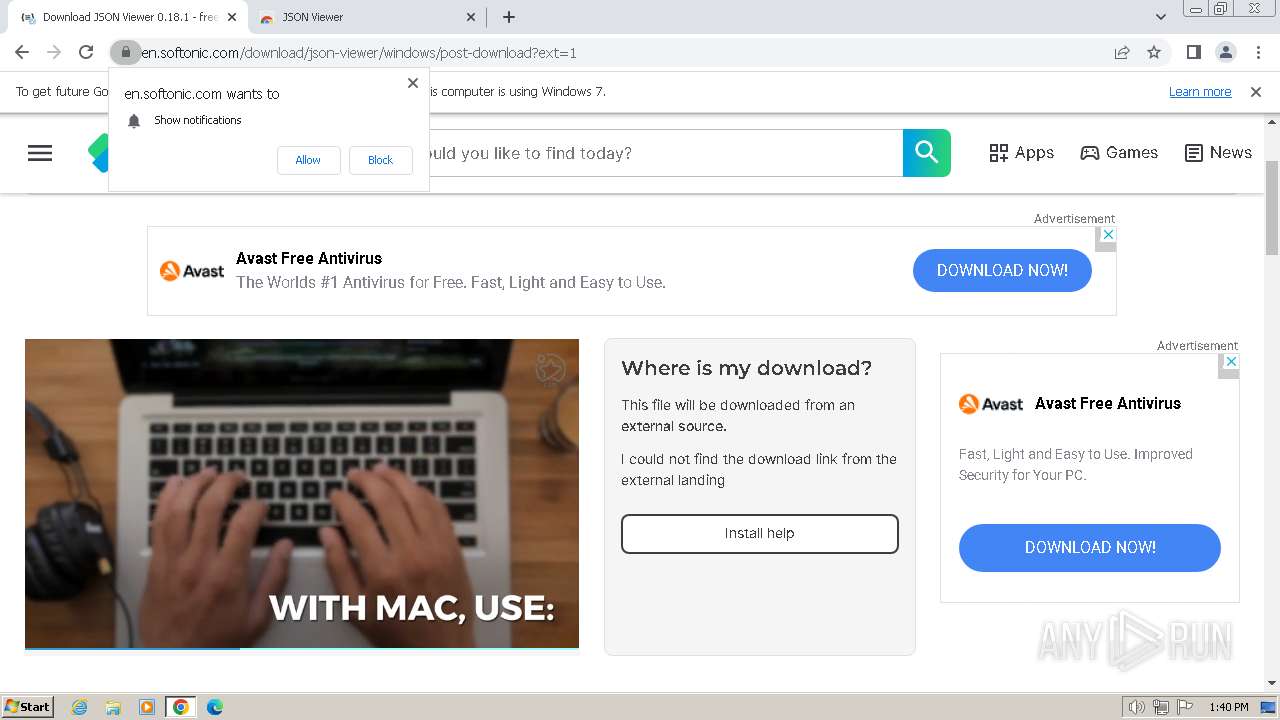Click the Install help button
1280x720 pixels.
[760, 534]
